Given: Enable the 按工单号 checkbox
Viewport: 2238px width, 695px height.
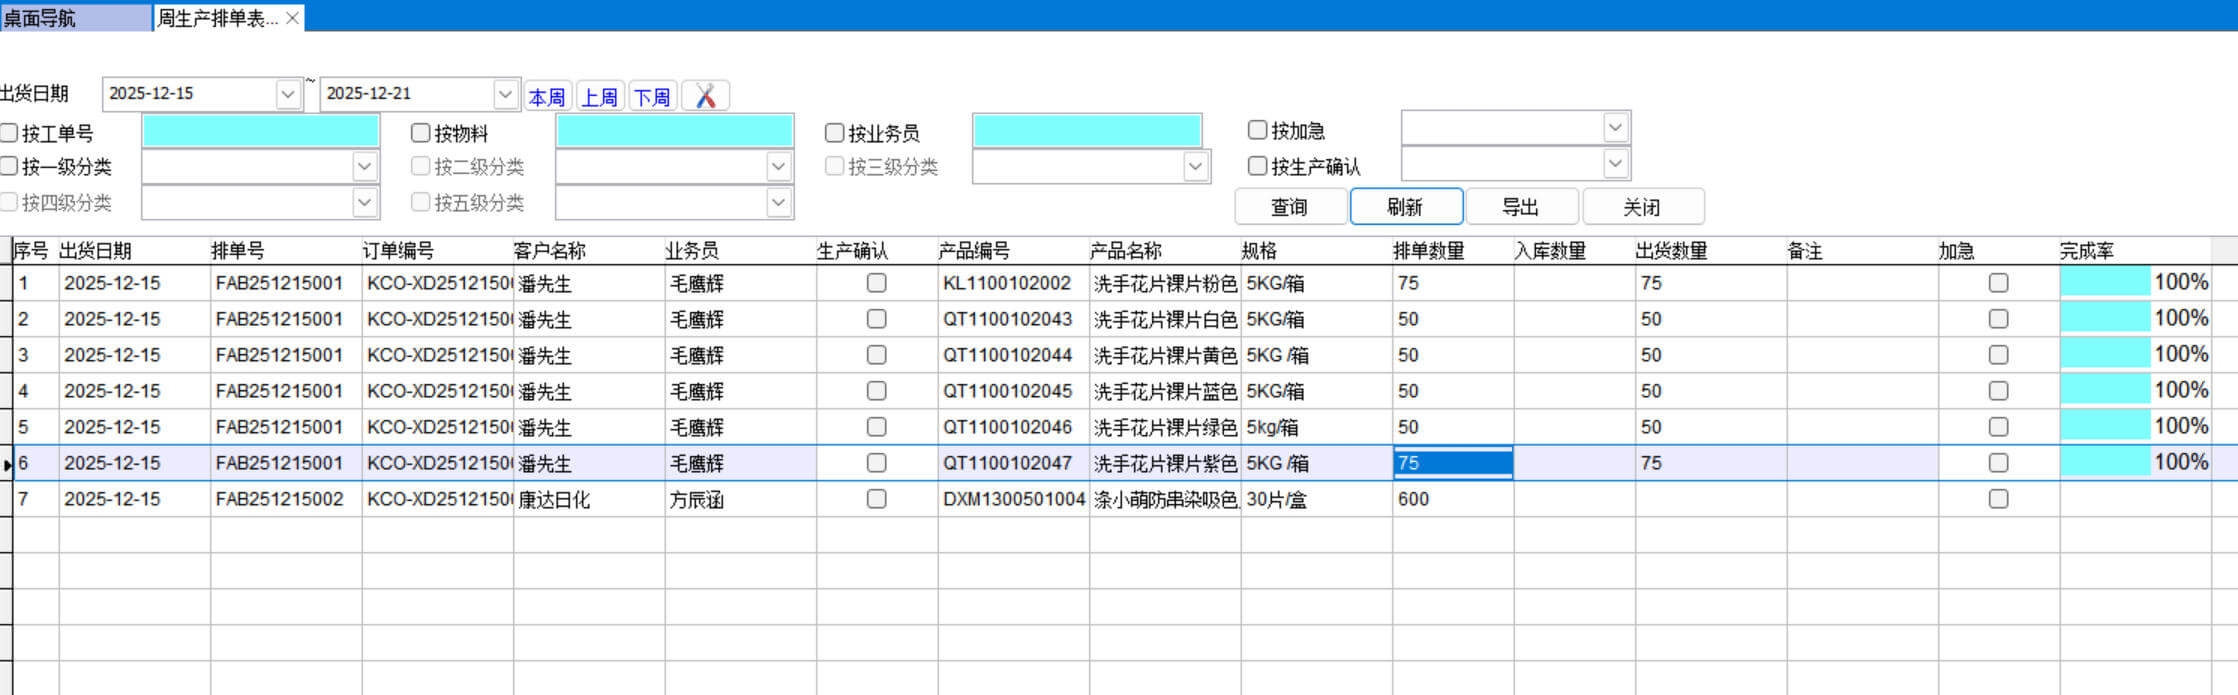Looking at the screenshot, I should (x=10, y=133).
